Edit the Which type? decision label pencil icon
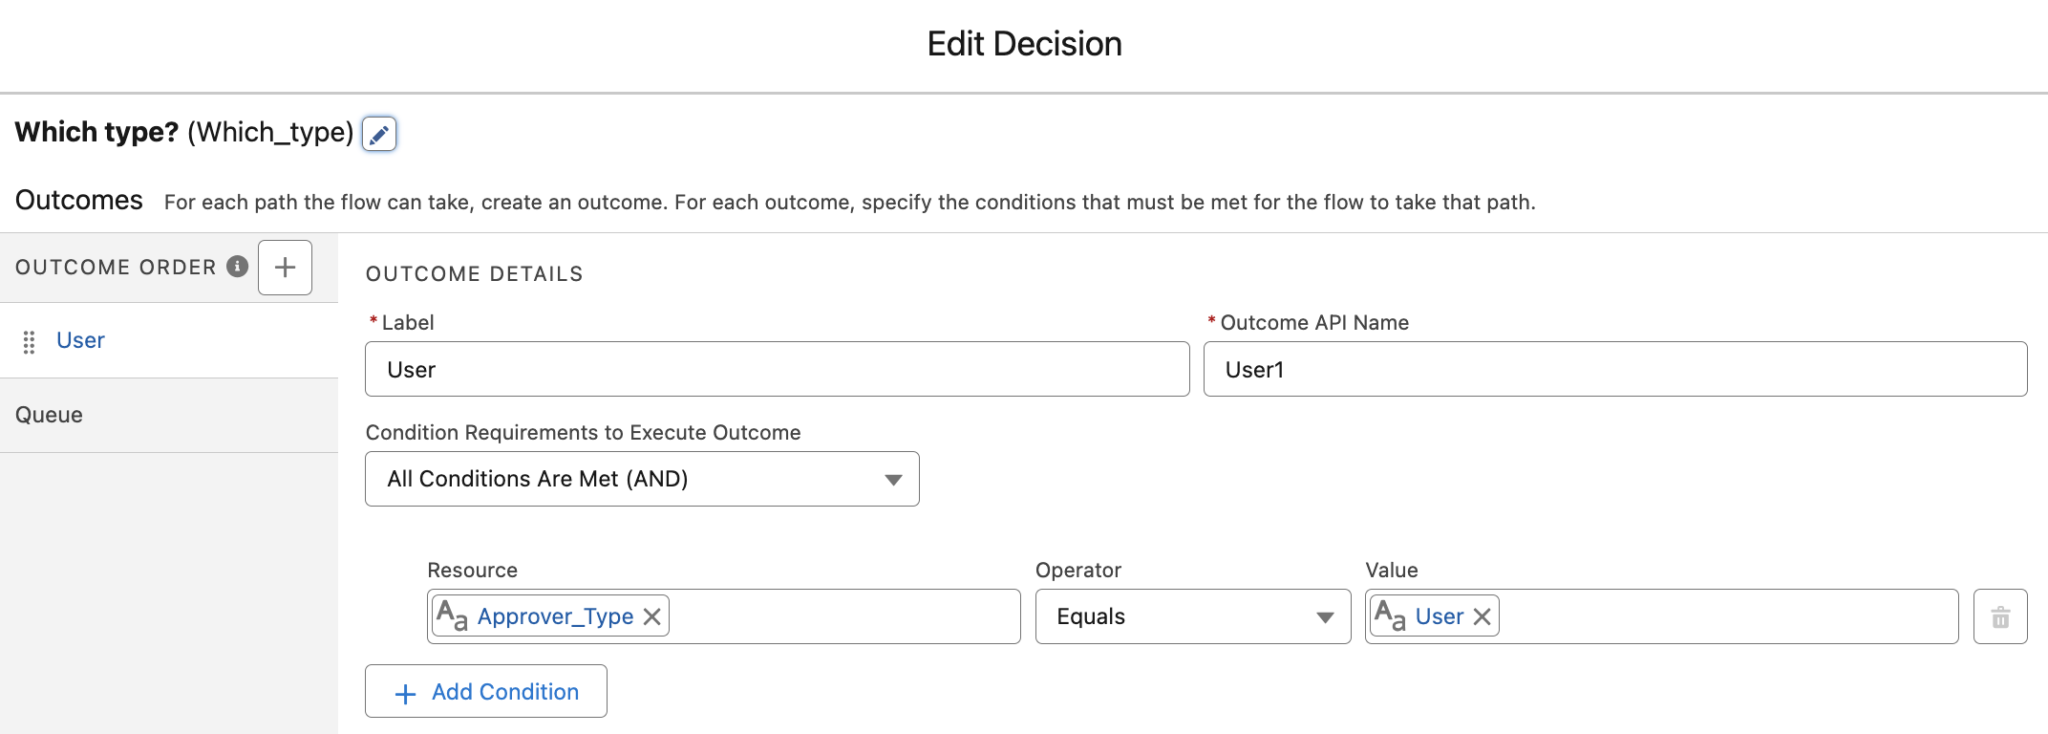This screenshot has height=734, width=2048. click(379, 134)
